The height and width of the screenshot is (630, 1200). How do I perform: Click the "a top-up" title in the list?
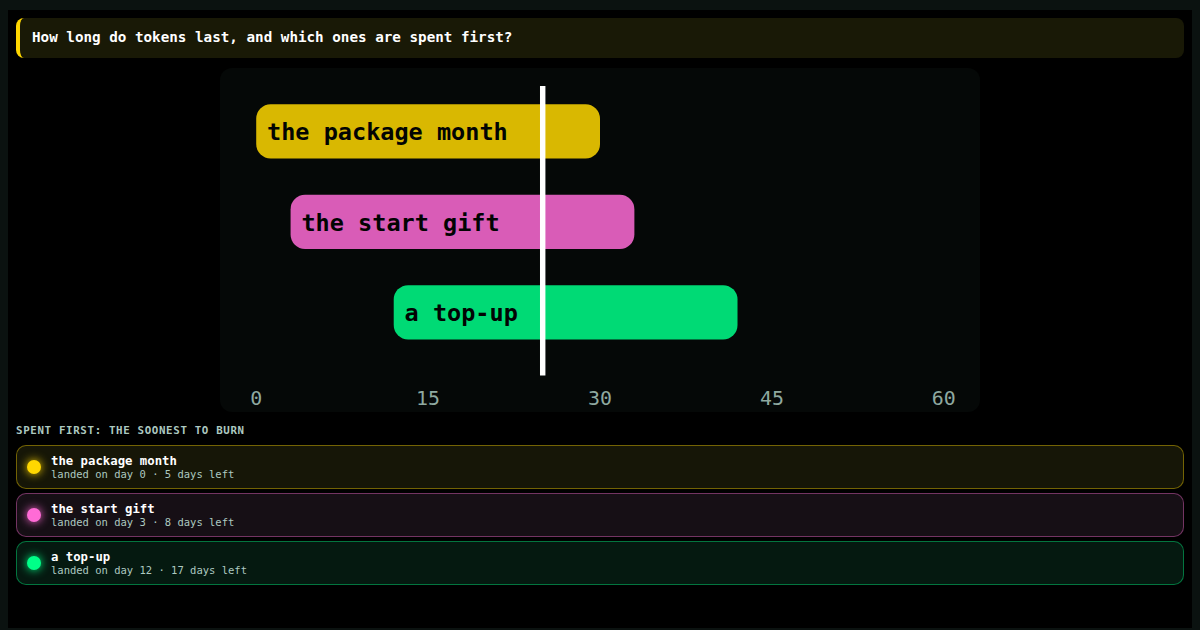point(81,557)
